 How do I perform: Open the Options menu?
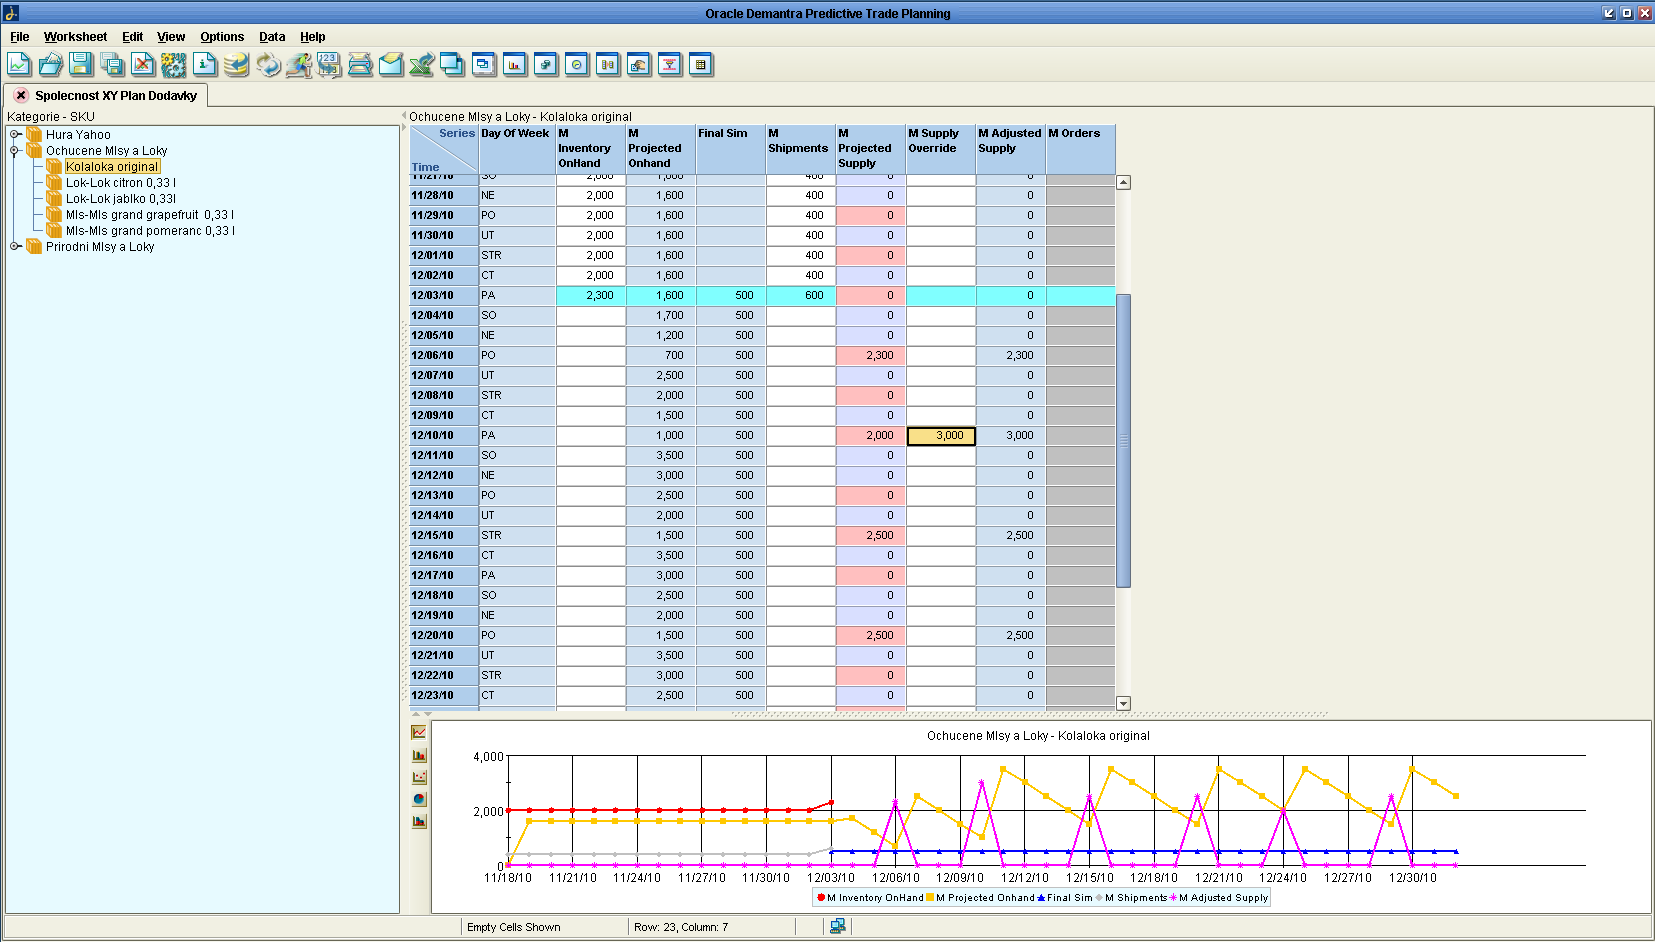click(222, 37)
